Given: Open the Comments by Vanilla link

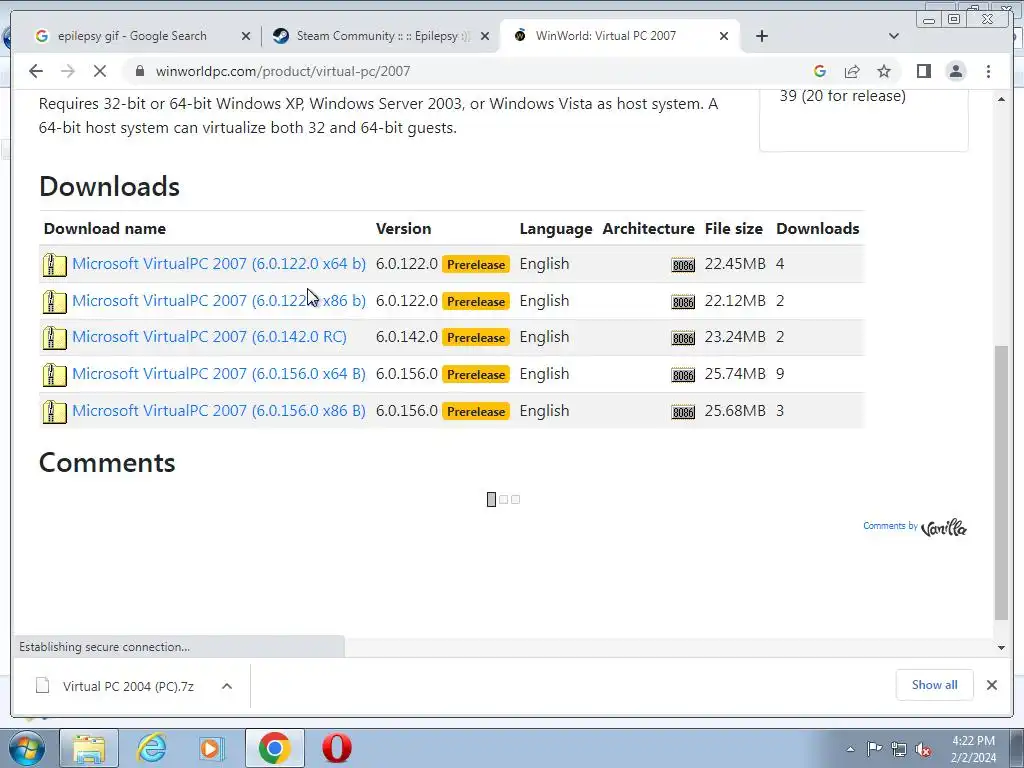Looking at the screenshot, I should click(915, 527).
